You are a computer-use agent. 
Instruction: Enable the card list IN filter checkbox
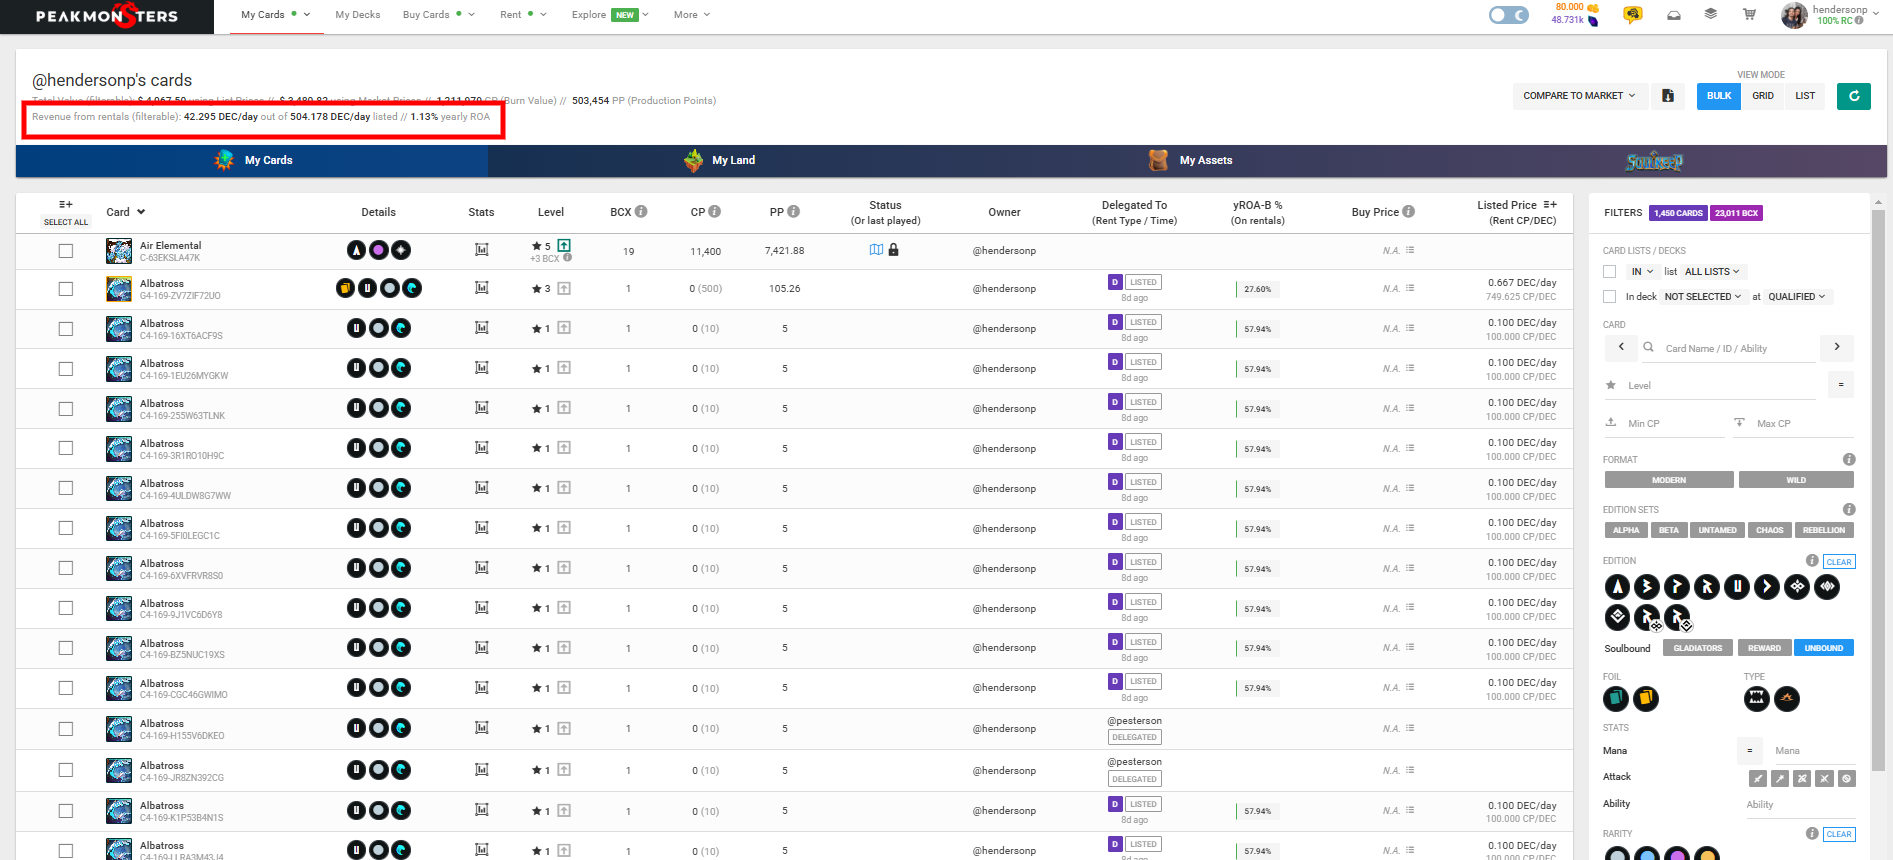pyautogui.click(x=1609, y=272)
